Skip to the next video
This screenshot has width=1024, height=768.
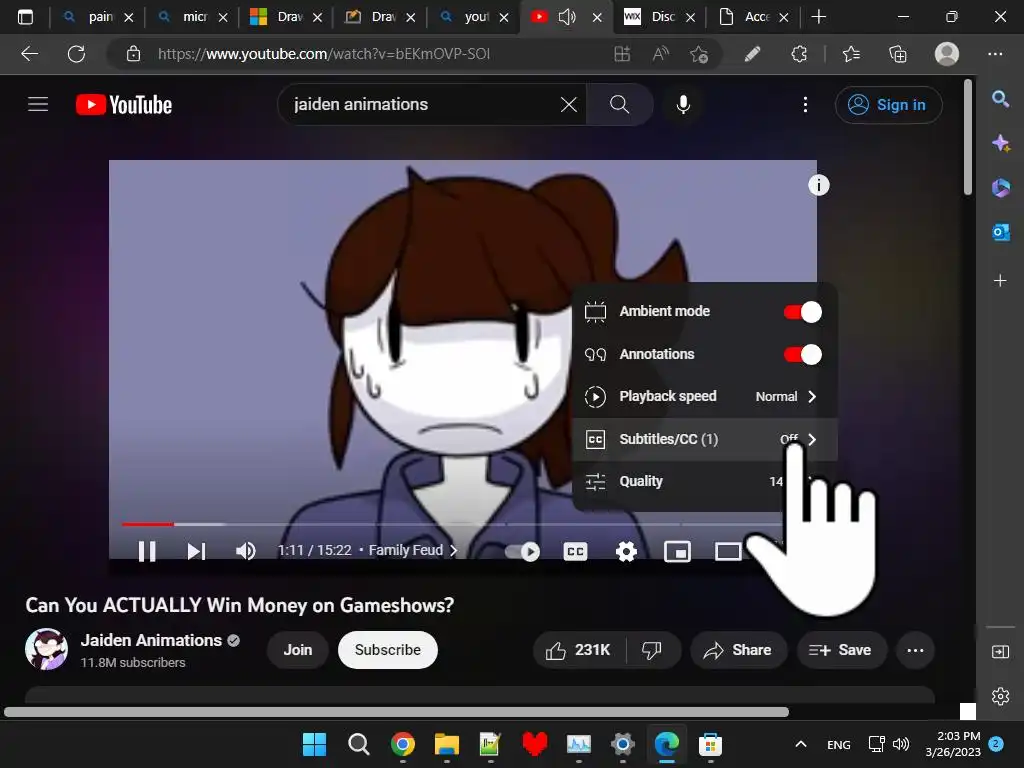pos(196,551)
